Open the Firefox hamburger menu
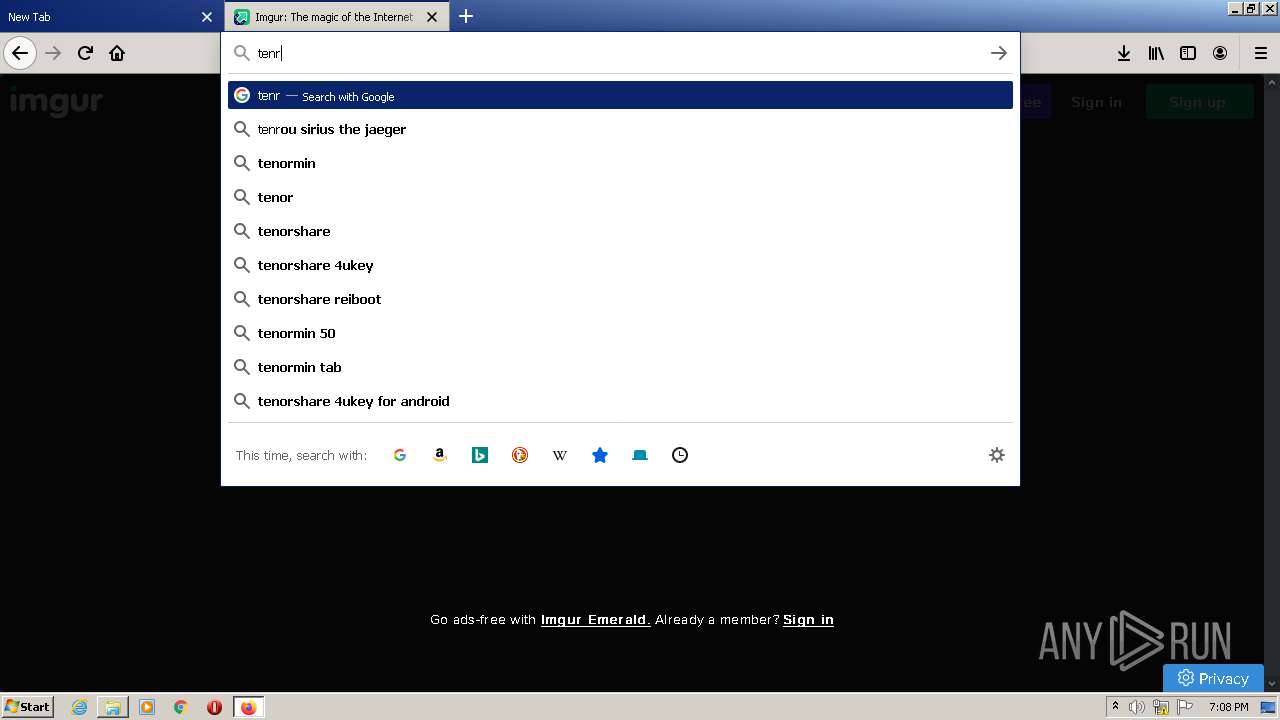 (x=1260, y=53)
